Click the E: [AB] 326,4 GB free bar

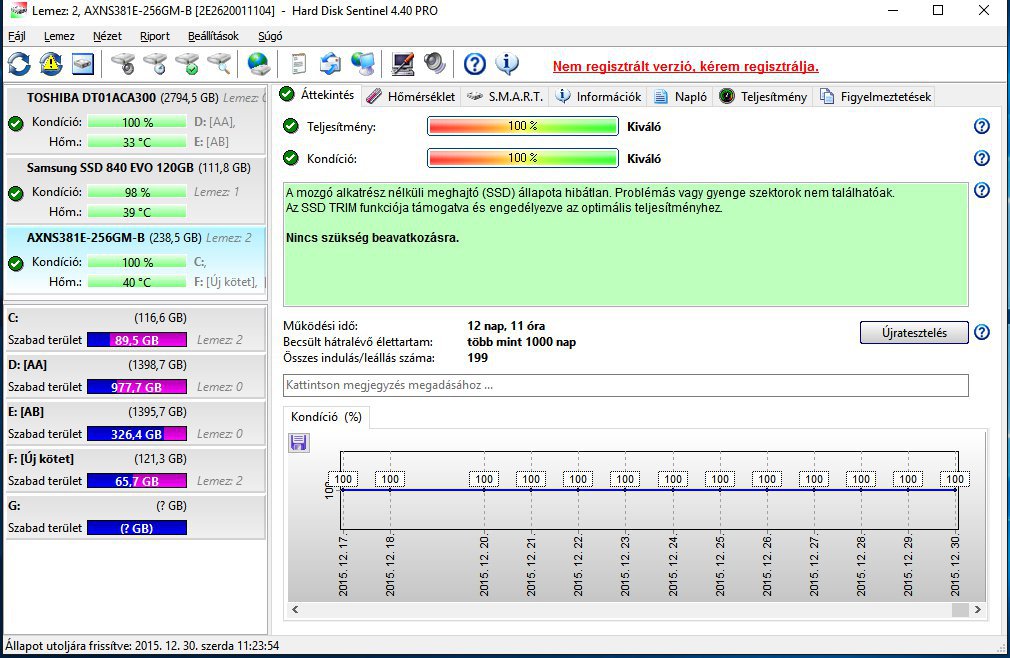click(x=137, y=434)
